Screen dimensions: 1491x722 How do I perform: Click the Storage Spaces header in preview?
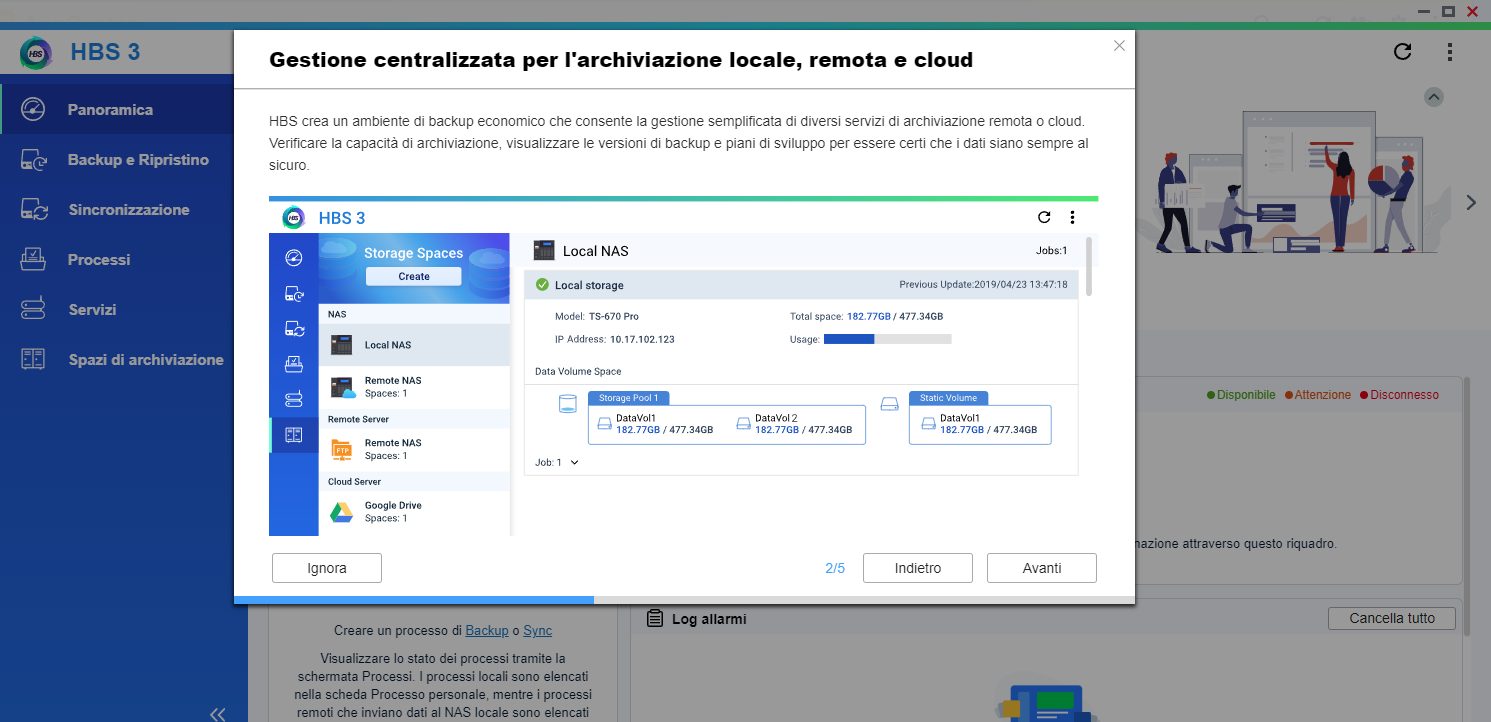pos(414,253)
